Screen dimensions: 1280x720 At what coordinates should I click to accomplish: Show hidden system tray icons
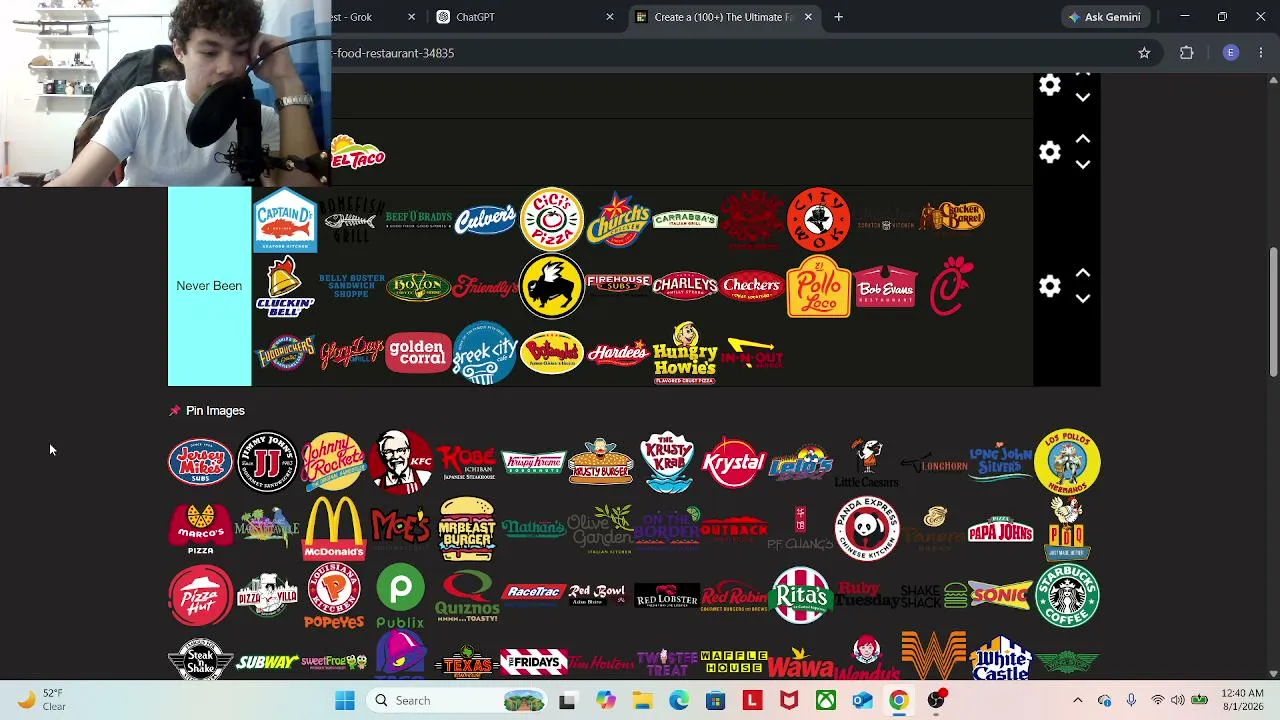1077,700
